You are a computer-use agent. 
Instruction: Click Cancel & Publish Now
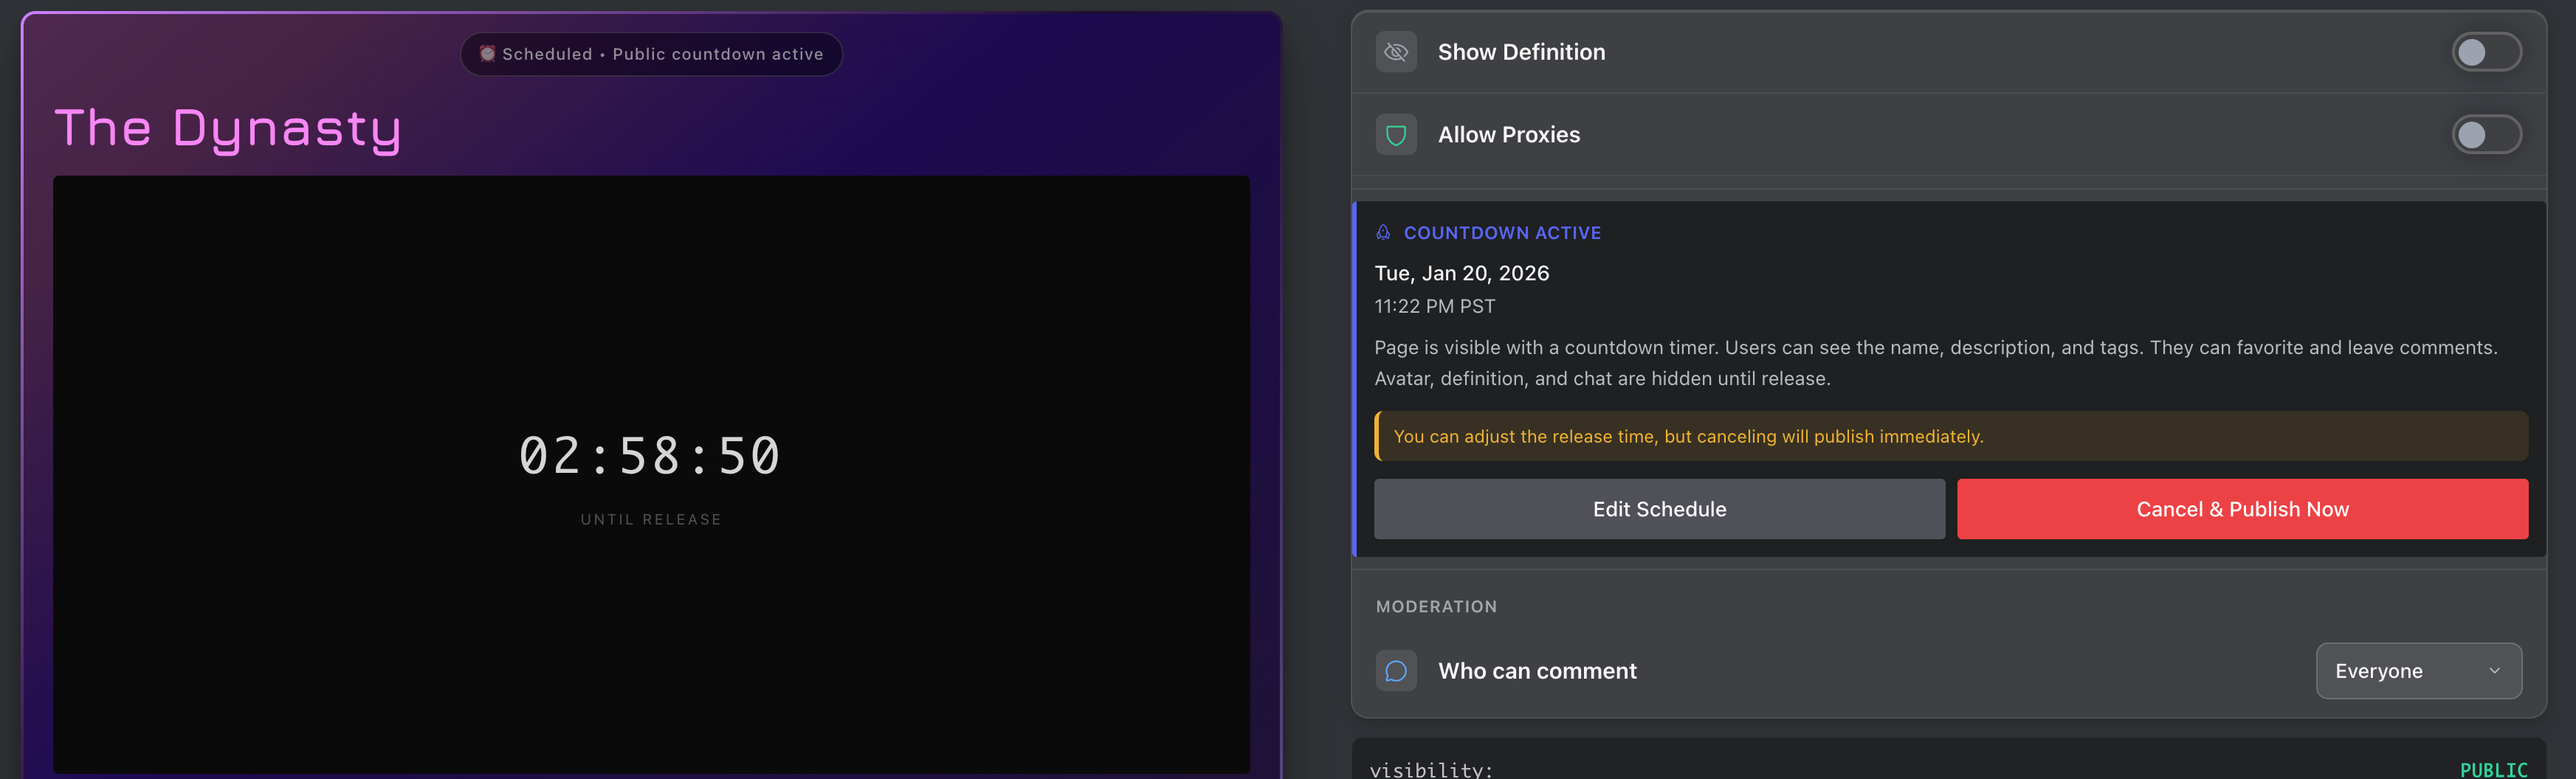click(x=2242, y=509)
